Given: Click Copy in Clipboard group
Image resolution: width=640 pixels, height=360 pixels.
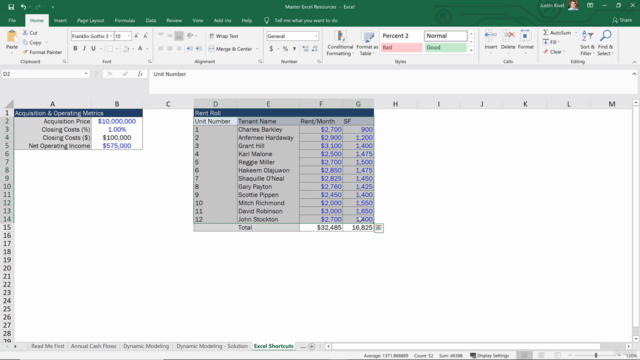Looking at the screenshot, I should tap(32, 42).
